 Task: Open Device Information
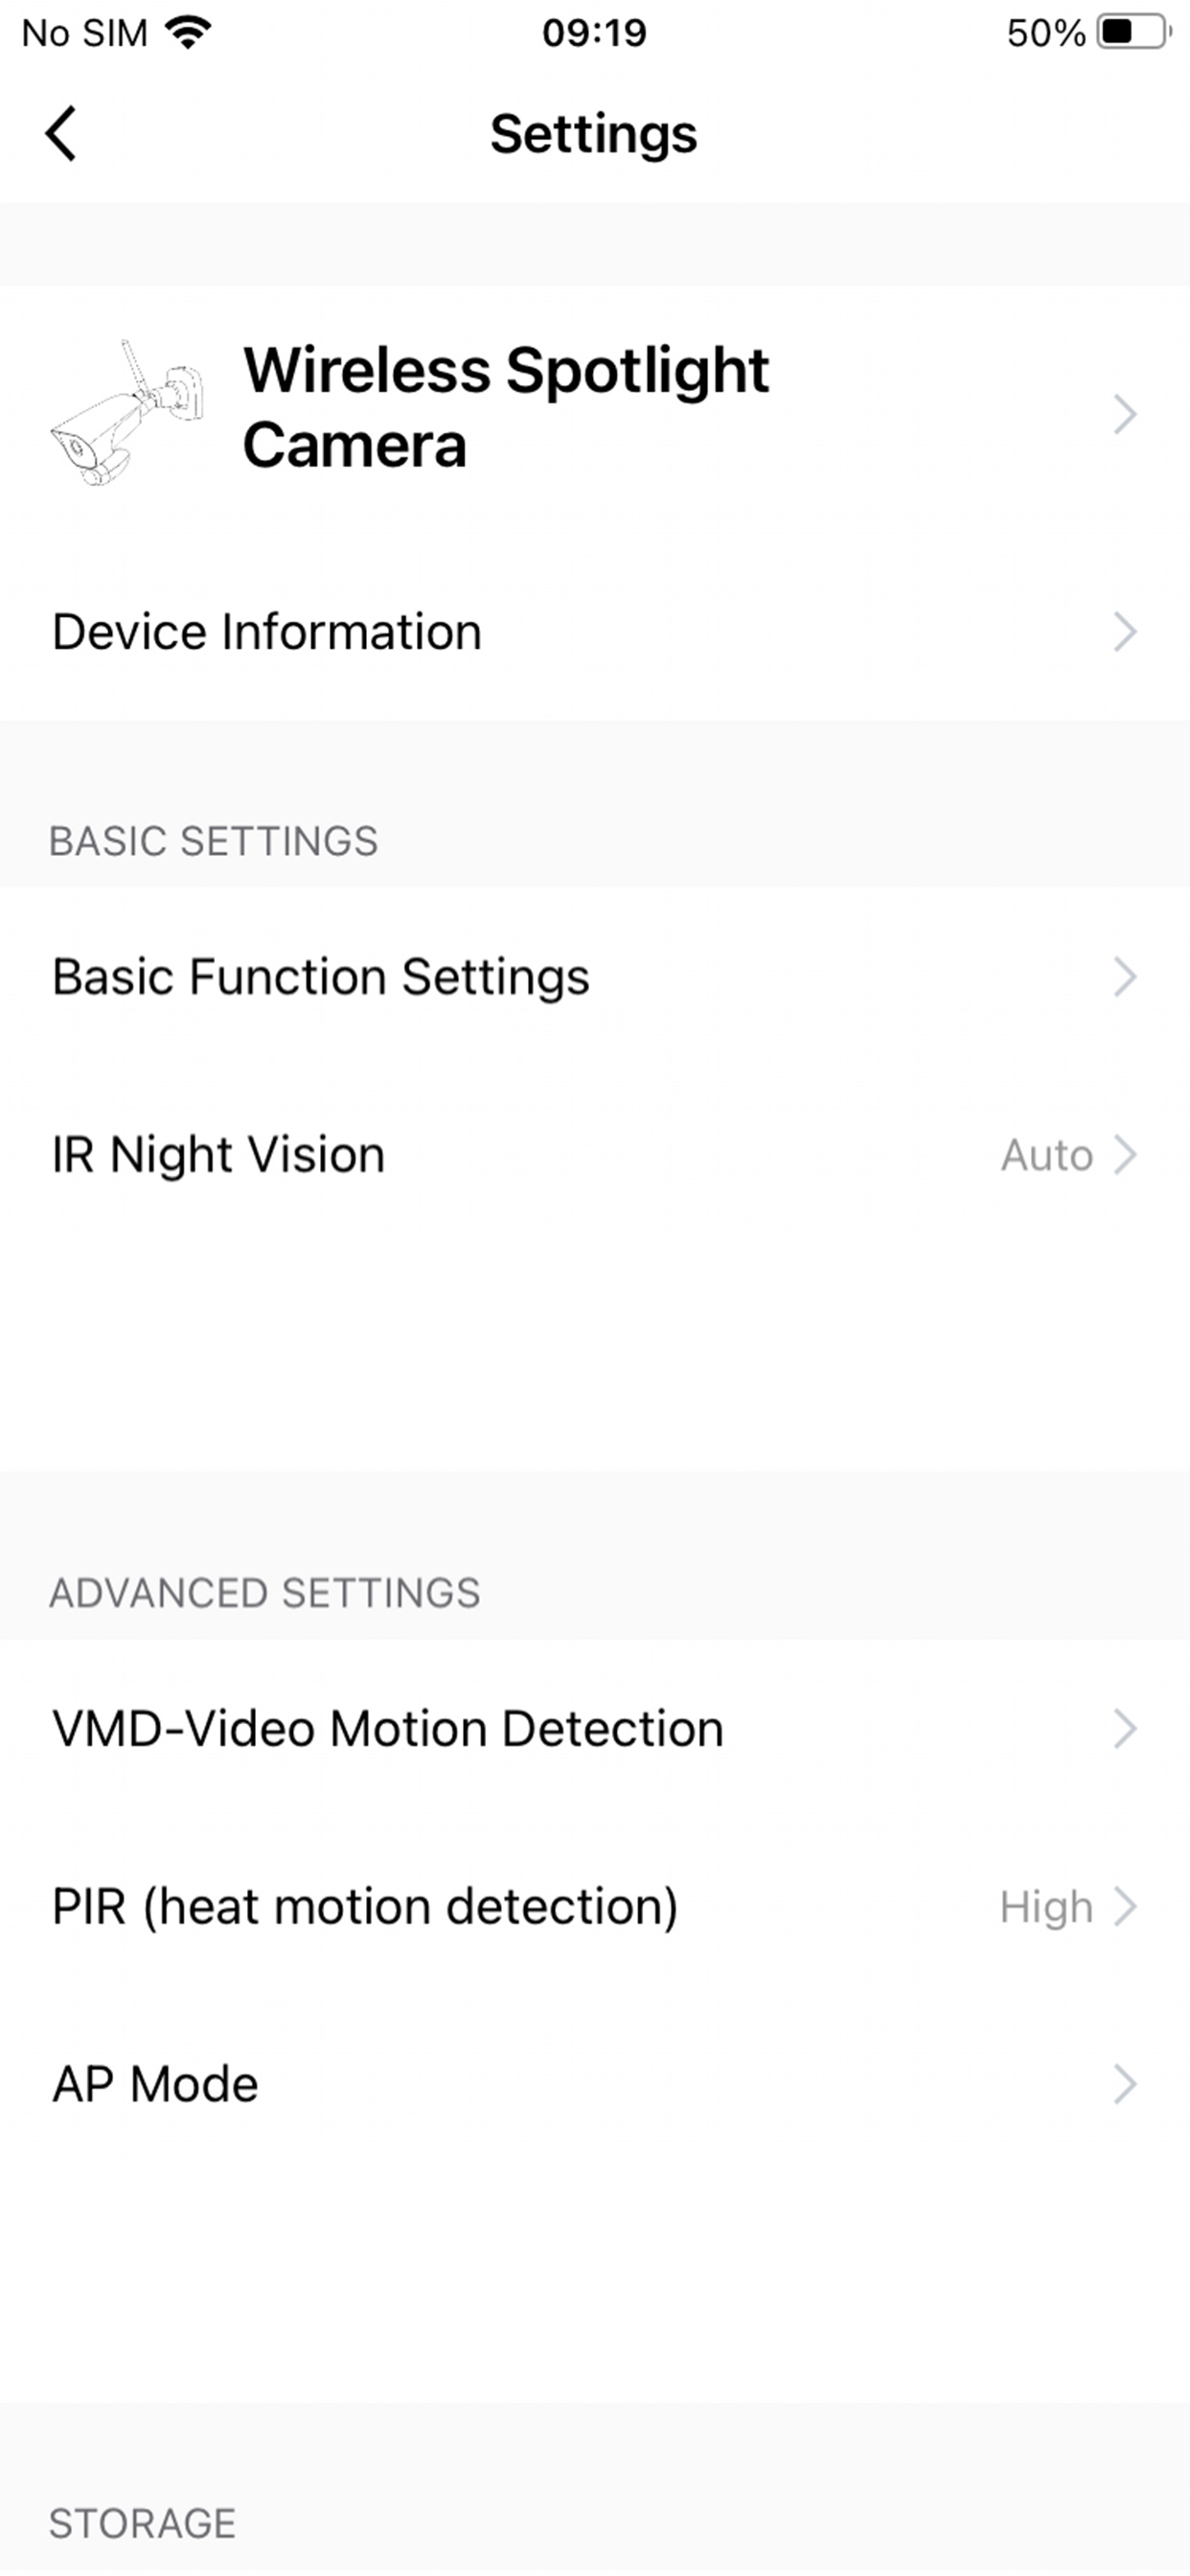coord(595,632)
